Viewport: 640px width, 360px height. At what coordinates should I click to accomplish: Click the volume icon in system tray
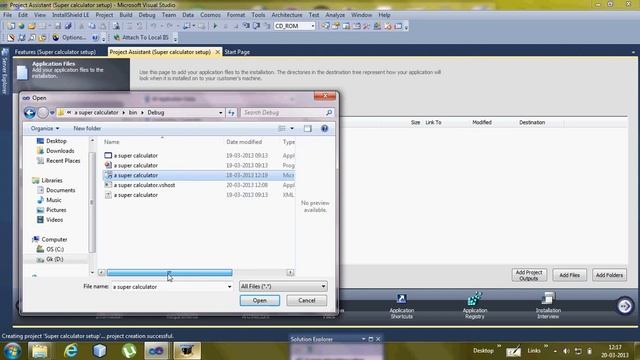pos(566,351)
